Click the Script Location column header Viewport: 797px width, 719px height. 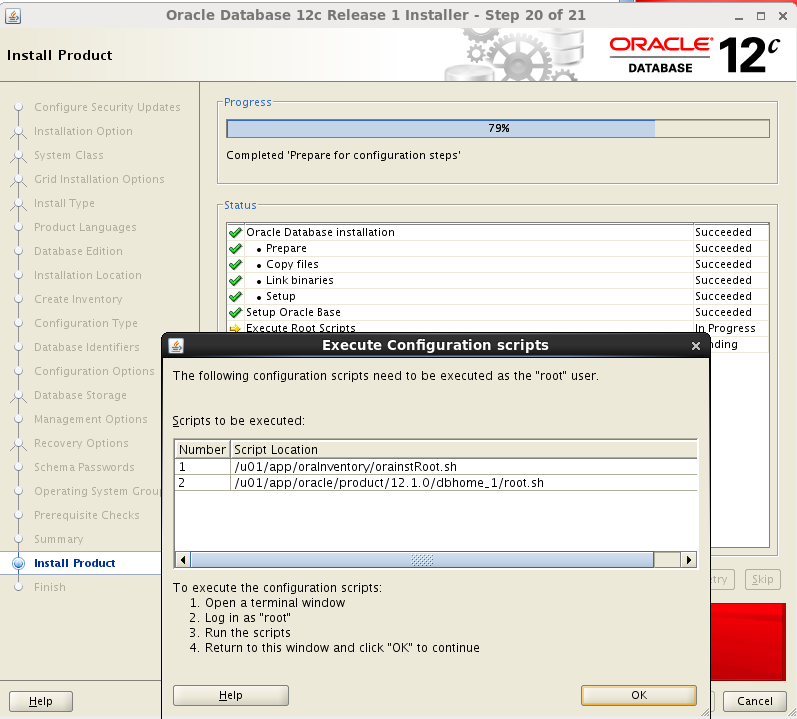coord(464,450)
